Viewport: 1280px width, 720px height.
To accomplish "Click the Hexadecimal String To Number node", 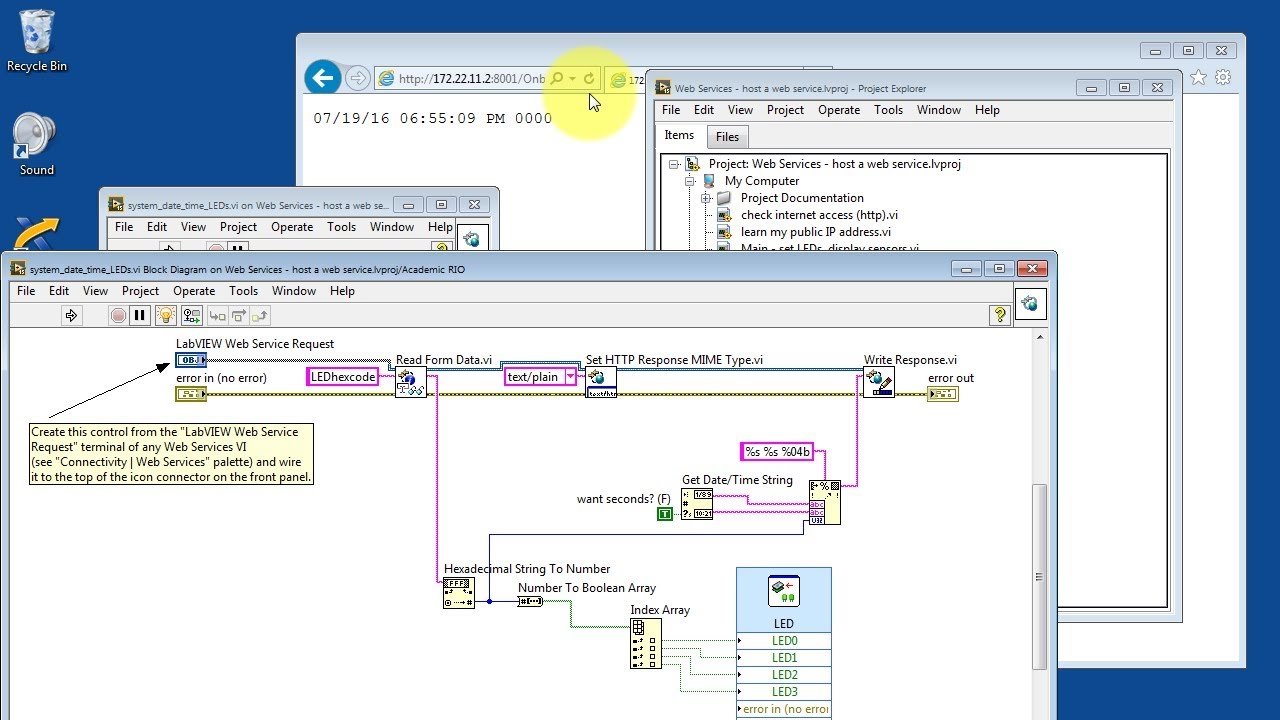I will 458,592.
